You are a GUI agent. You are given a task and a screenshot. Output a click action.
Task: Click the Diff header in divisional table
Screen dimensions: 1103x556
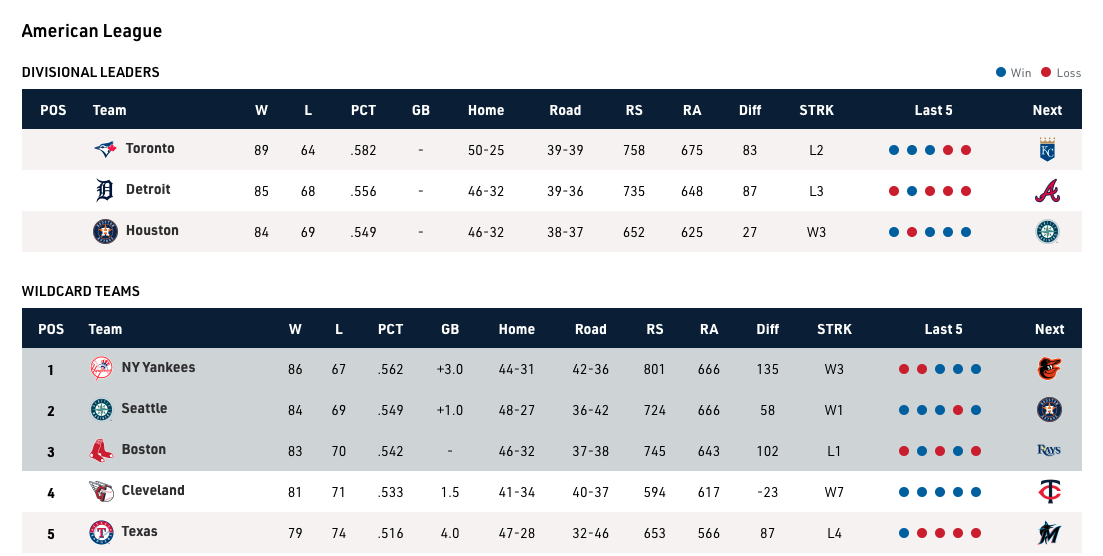click(750, 110)
